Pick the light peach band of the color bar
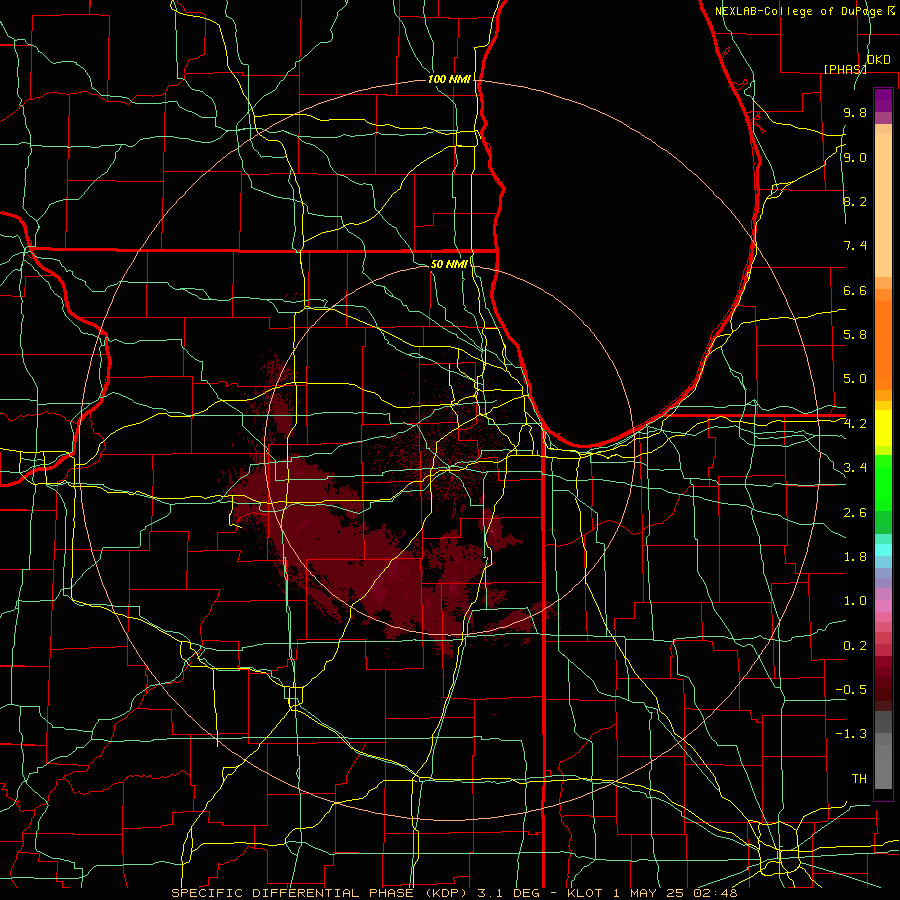 (x=883, y=205)
